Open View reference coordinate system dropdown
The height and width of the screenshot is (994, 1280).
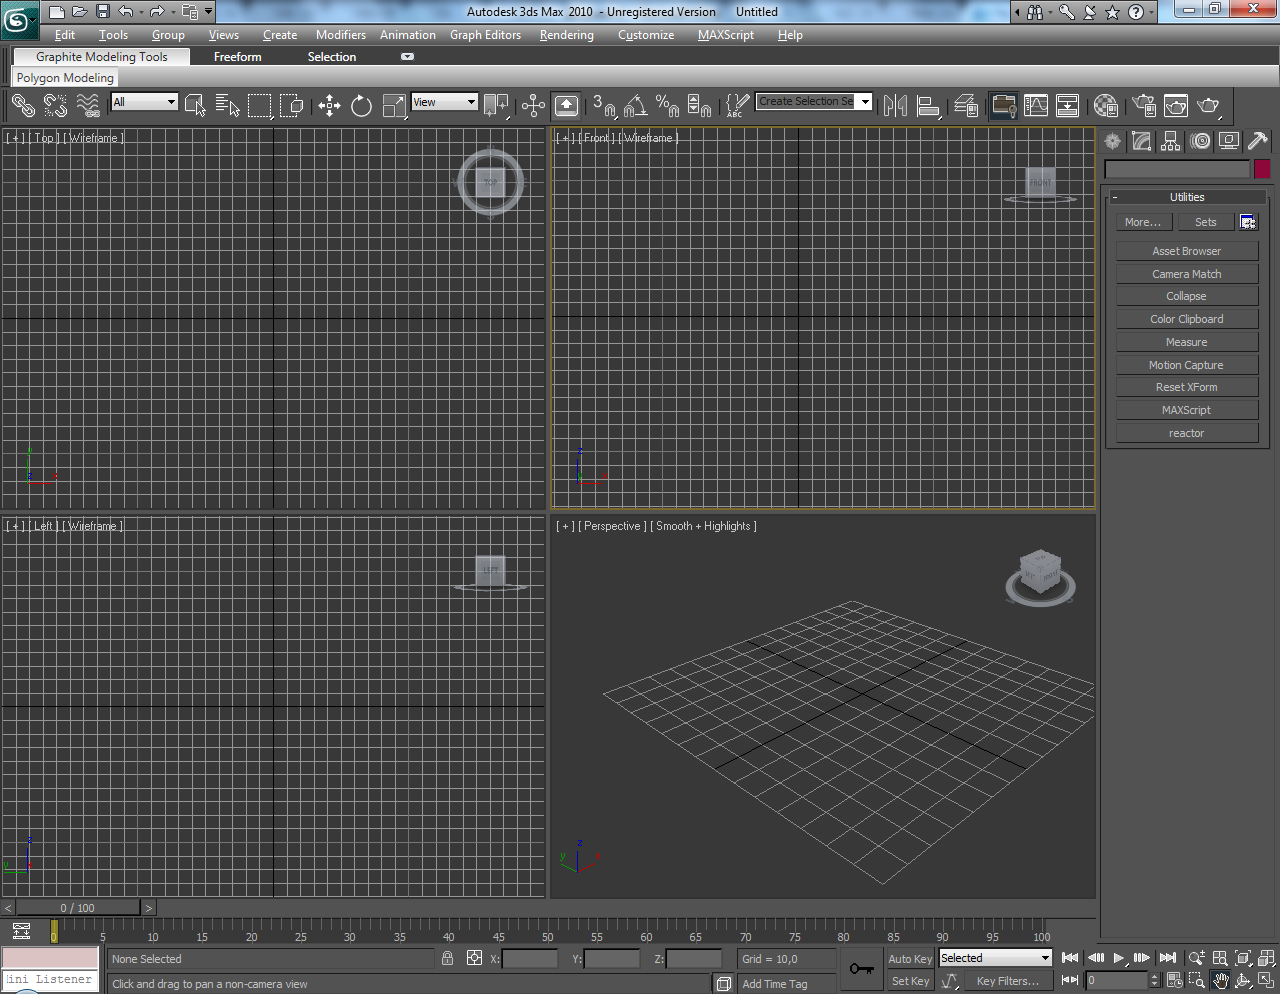click(x=445, y=102)
